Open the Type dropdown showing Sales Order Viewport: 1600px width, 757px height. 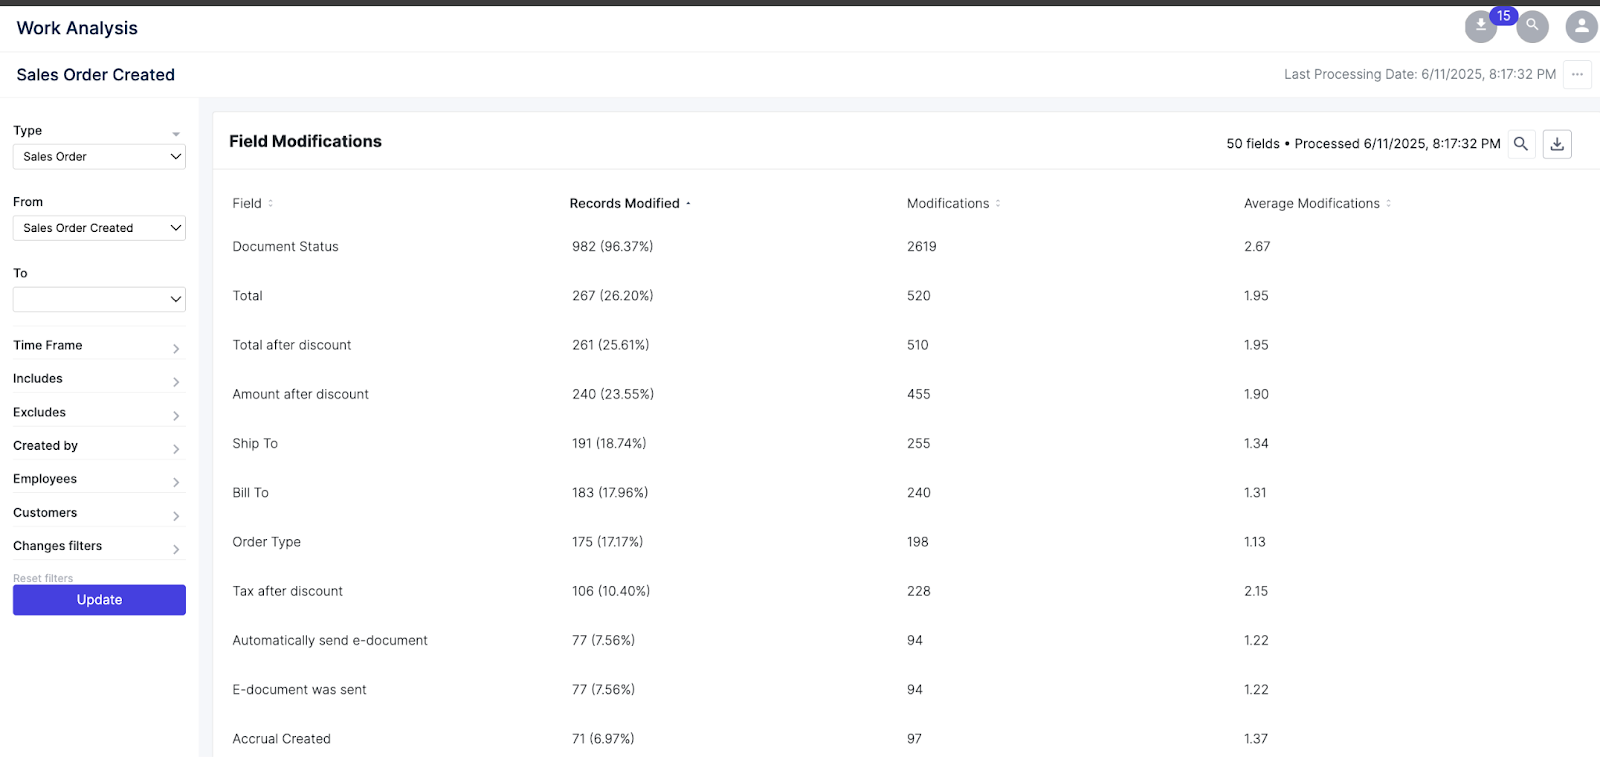(x=99, y=157)
